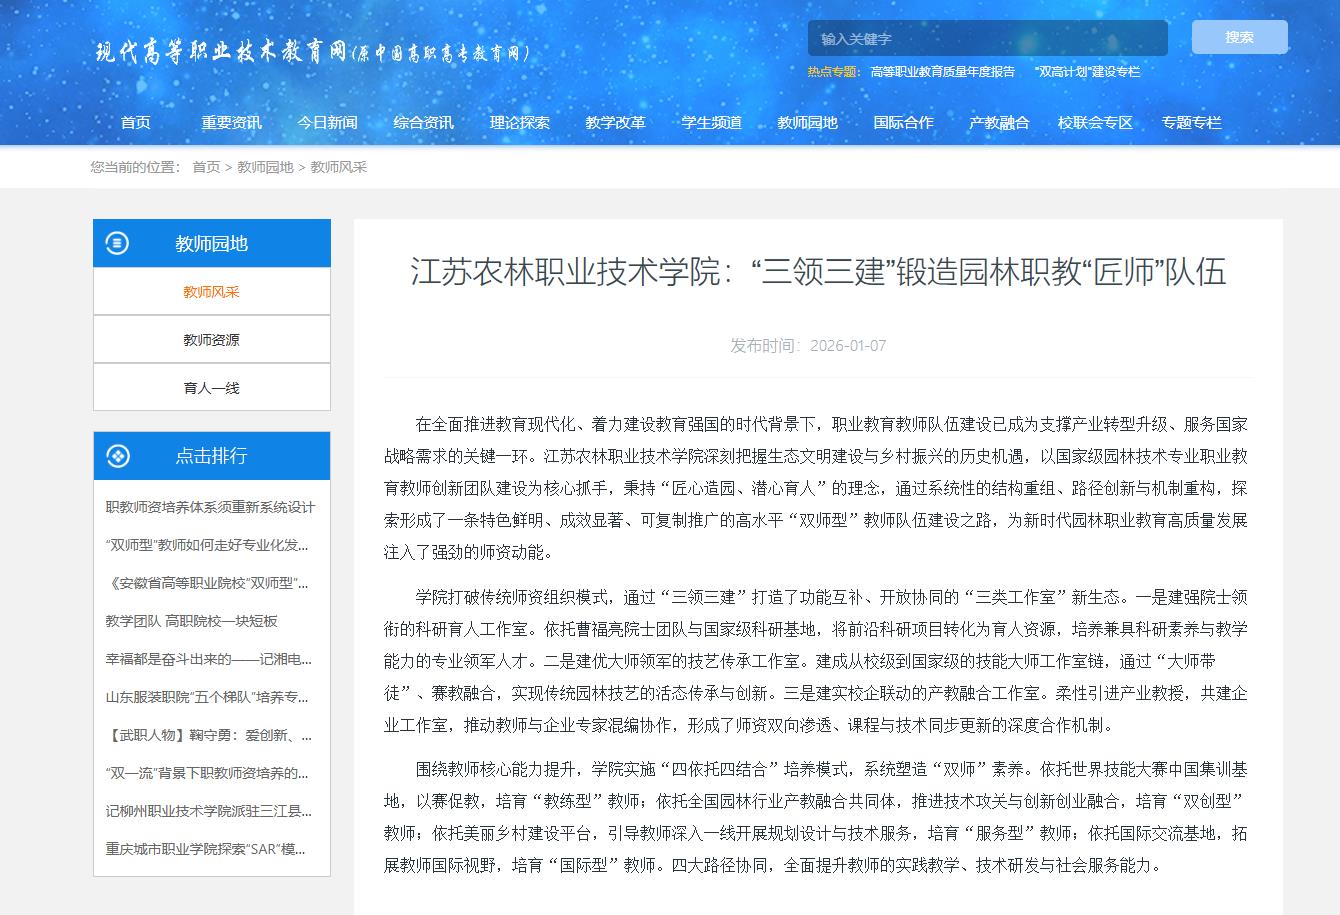
Task: Click the diamond icon beside 点击排行 header
Action: pyautogui.click(x=117, y=456)
